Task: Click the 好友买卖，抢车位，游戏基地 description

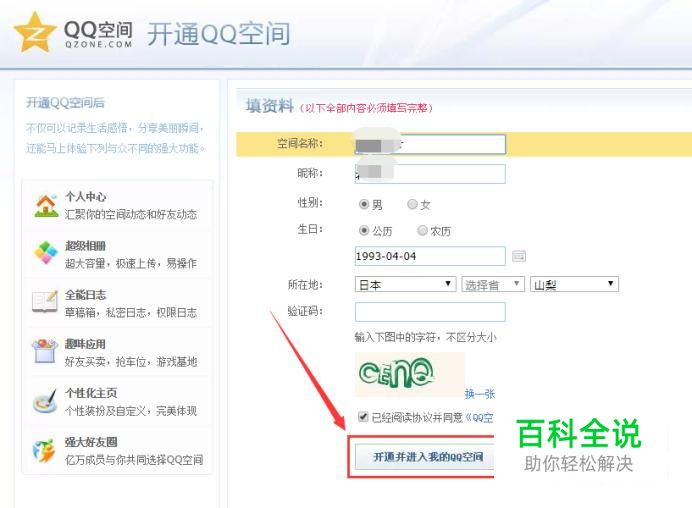Action: pos(131,361)
